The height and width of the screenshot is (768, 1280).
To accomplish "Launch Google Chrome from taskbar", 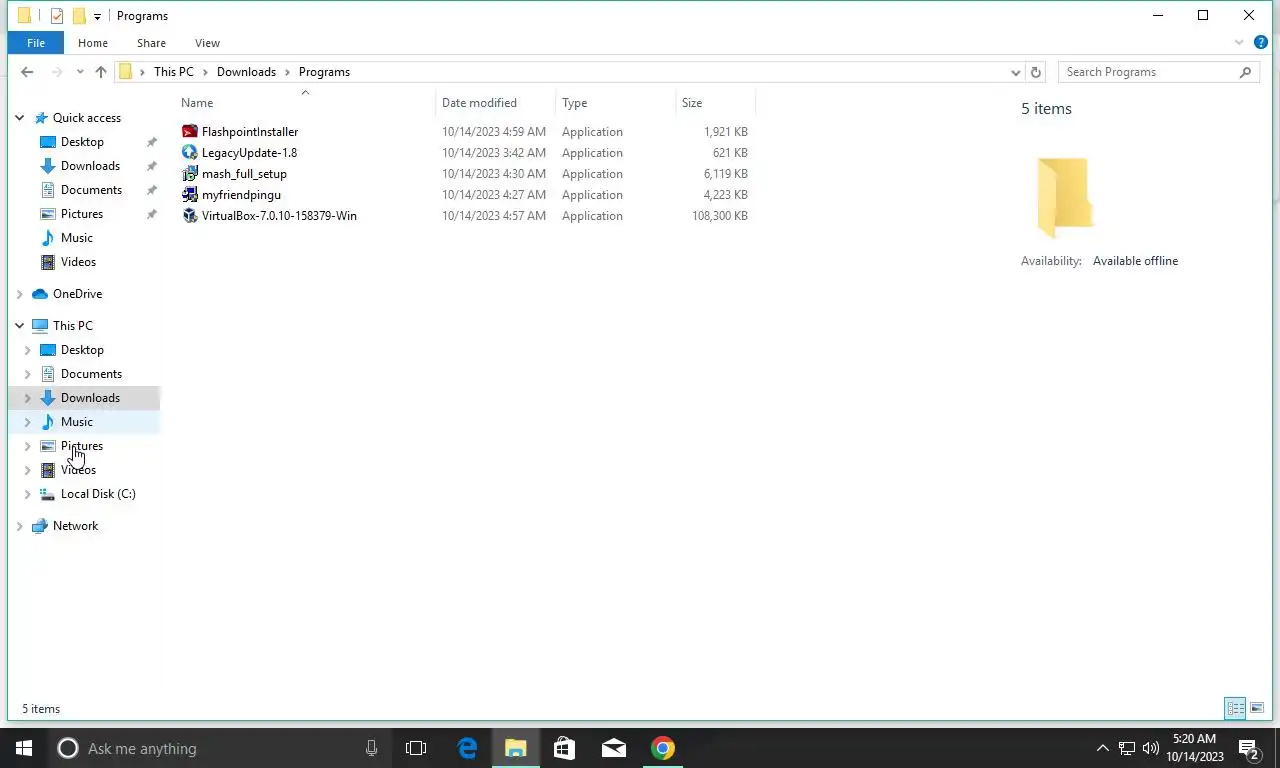I will [x=663, y=748].
